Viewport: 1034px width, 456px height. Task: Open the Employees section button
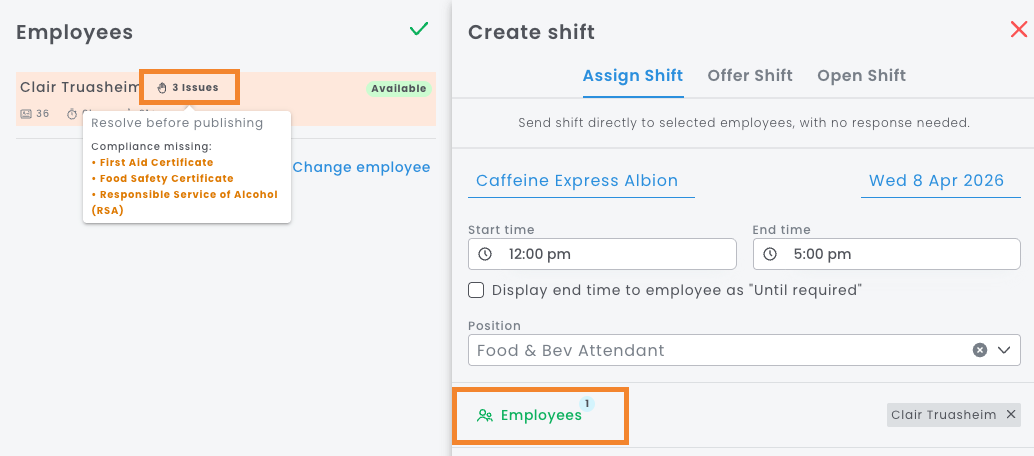tap(540, 415)
